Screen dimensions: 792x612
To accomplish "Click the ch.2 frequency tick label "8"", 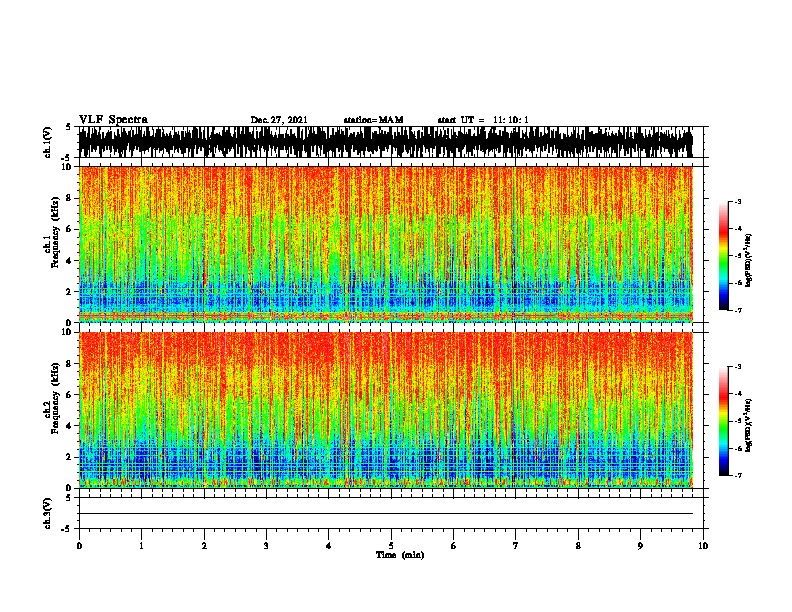I will [x=69, y=364].
